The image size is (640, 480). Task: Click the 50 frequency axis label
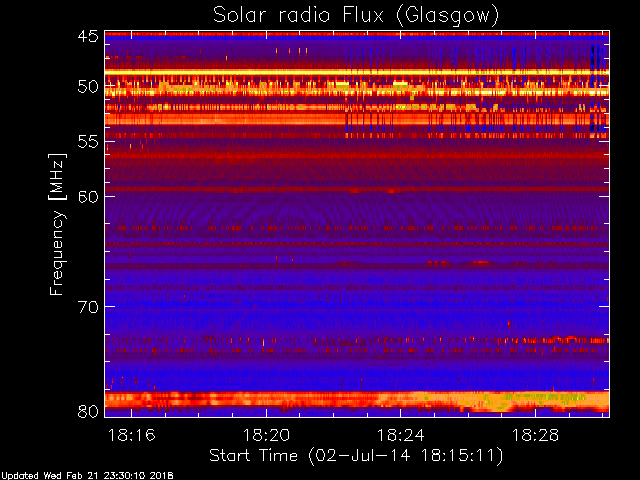point(88,87)
